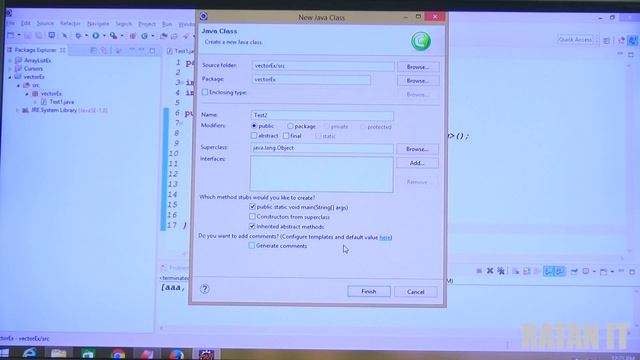Click the New Java class green C toolbar icon
Screen dimensions: 640x360
click(x=144, y=36)
